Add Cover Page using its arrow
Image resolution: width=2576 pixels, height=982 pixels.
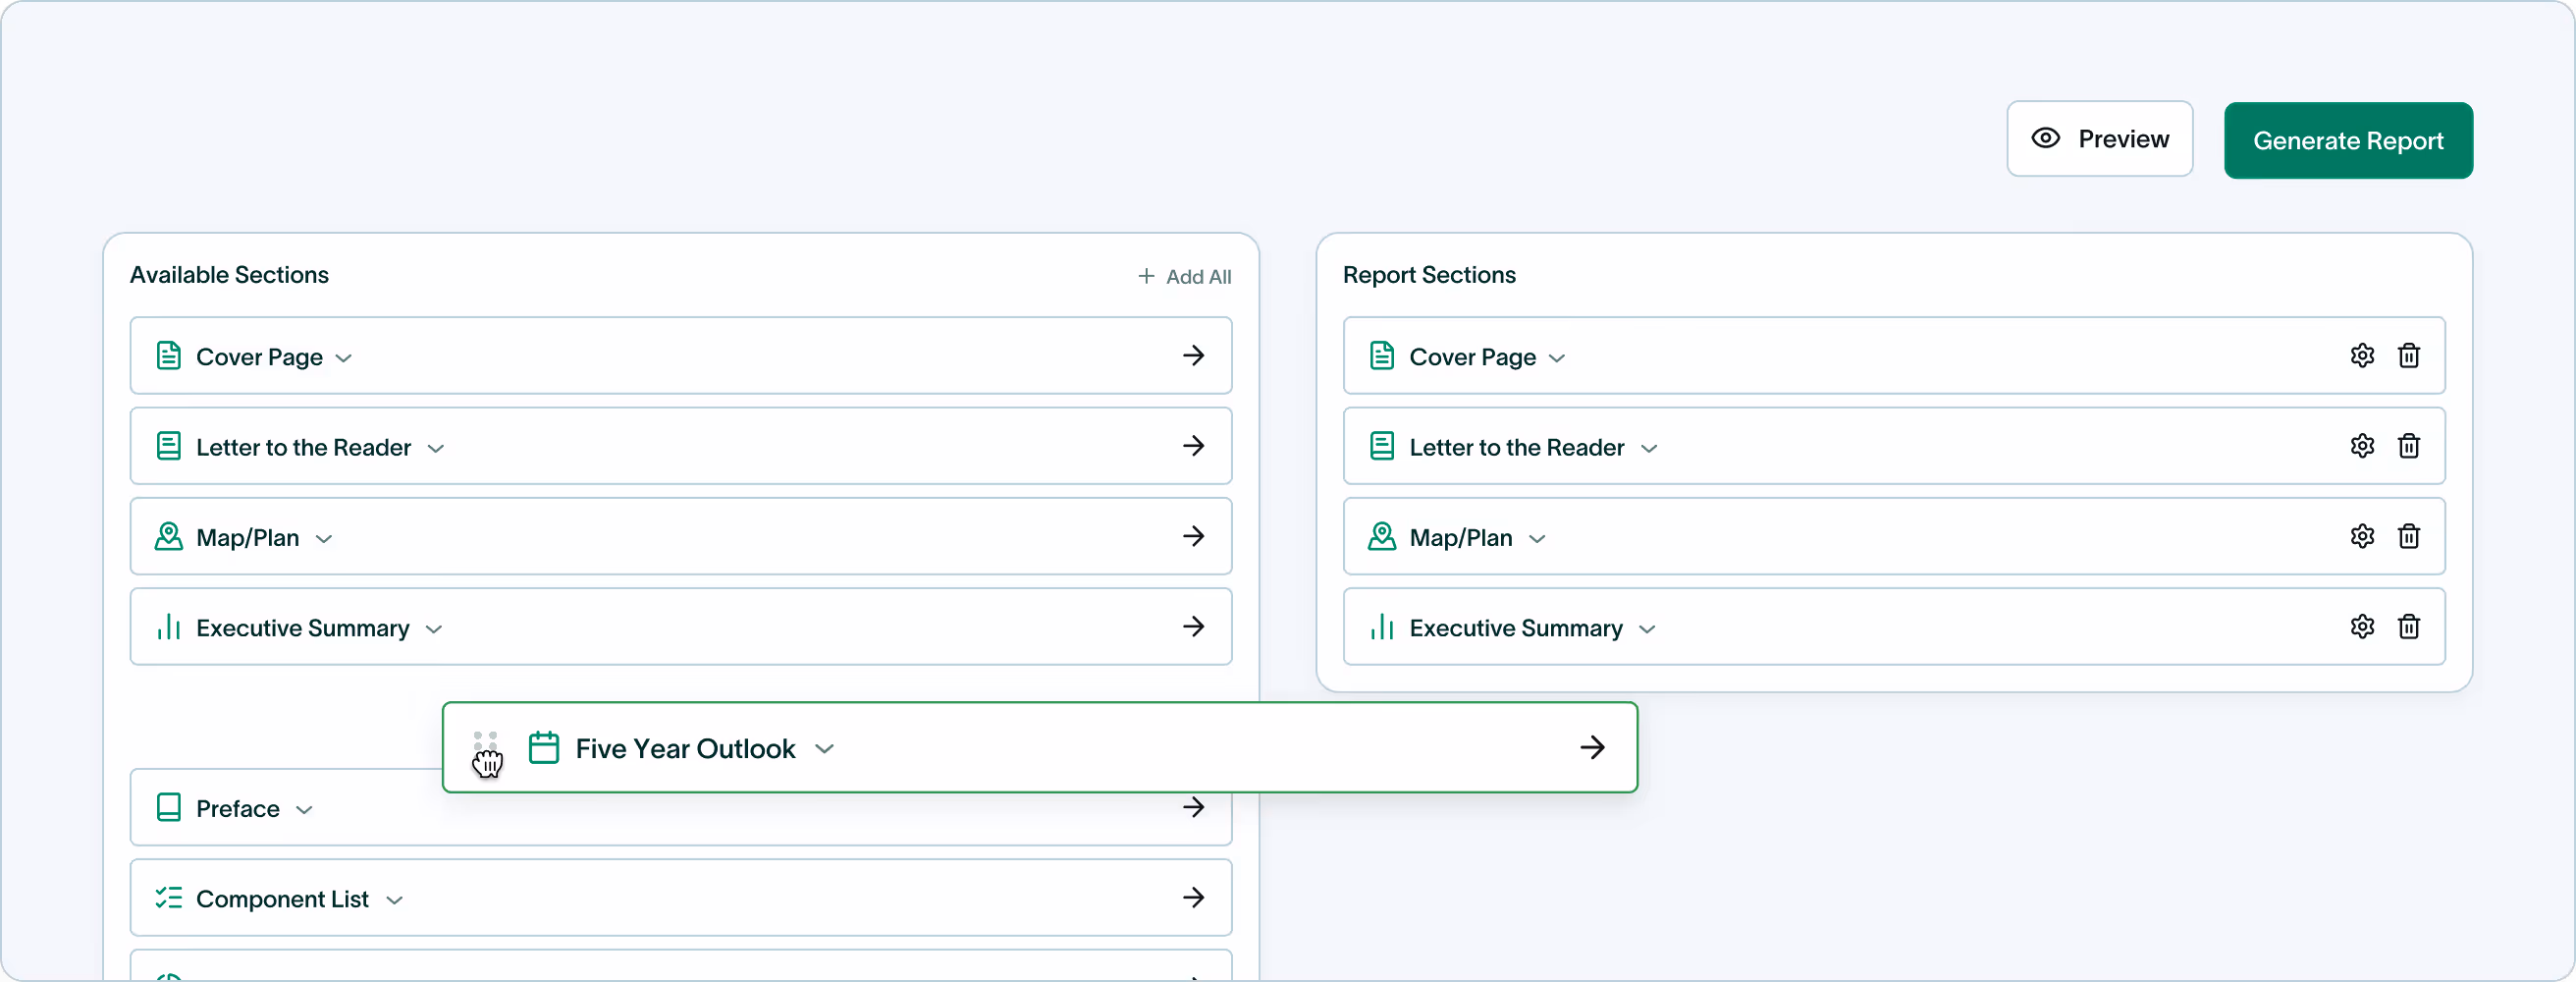point(1193,356)
